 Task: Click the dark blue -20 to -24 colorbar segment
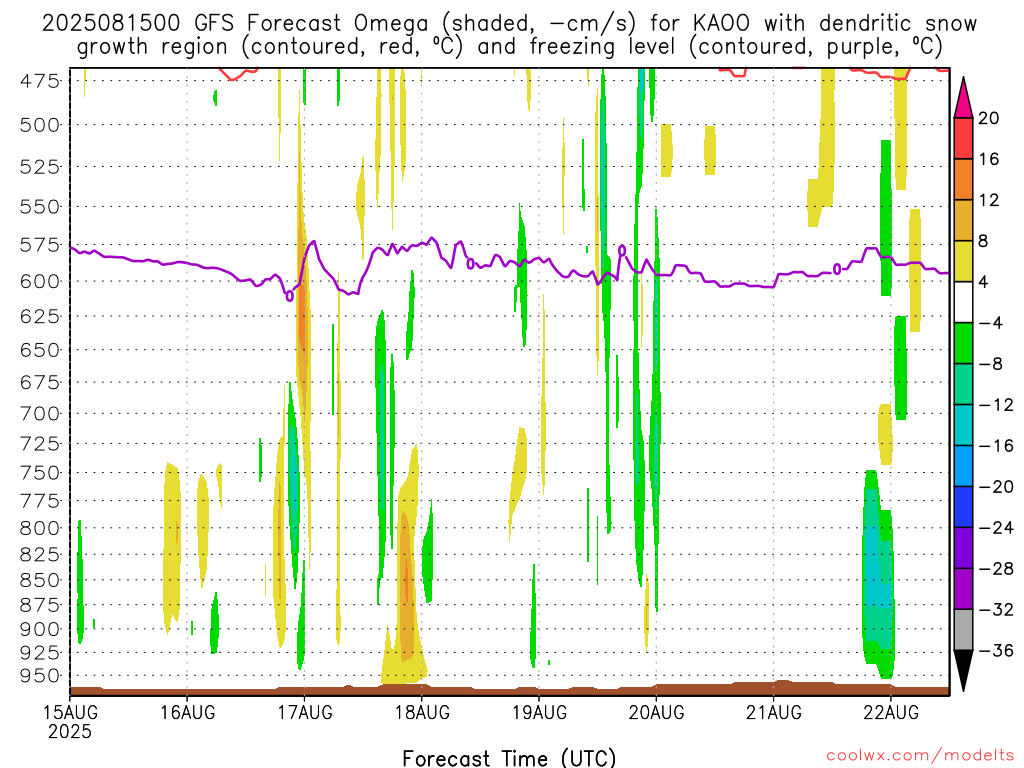pyautogui.click(x=963, y=507)
